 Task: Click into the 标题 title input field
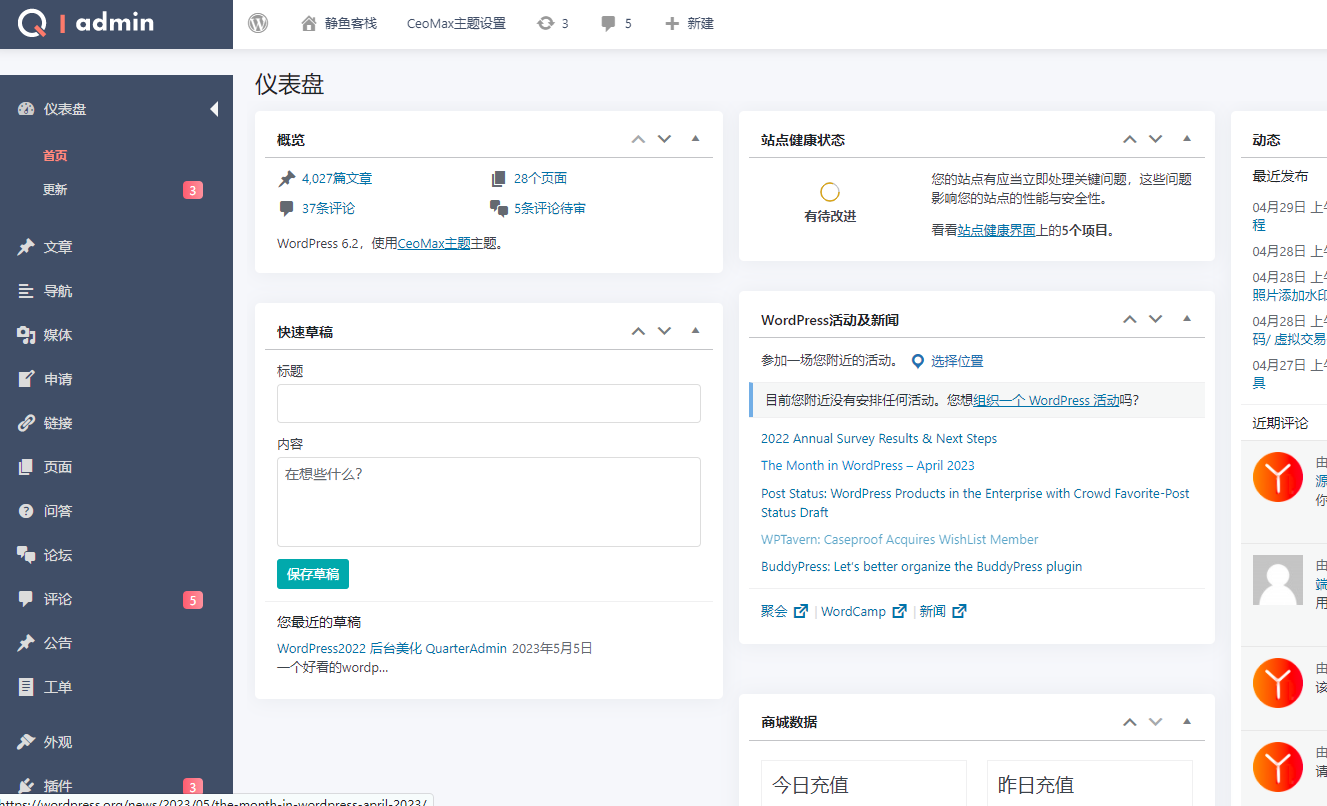(x=488, y=403)
